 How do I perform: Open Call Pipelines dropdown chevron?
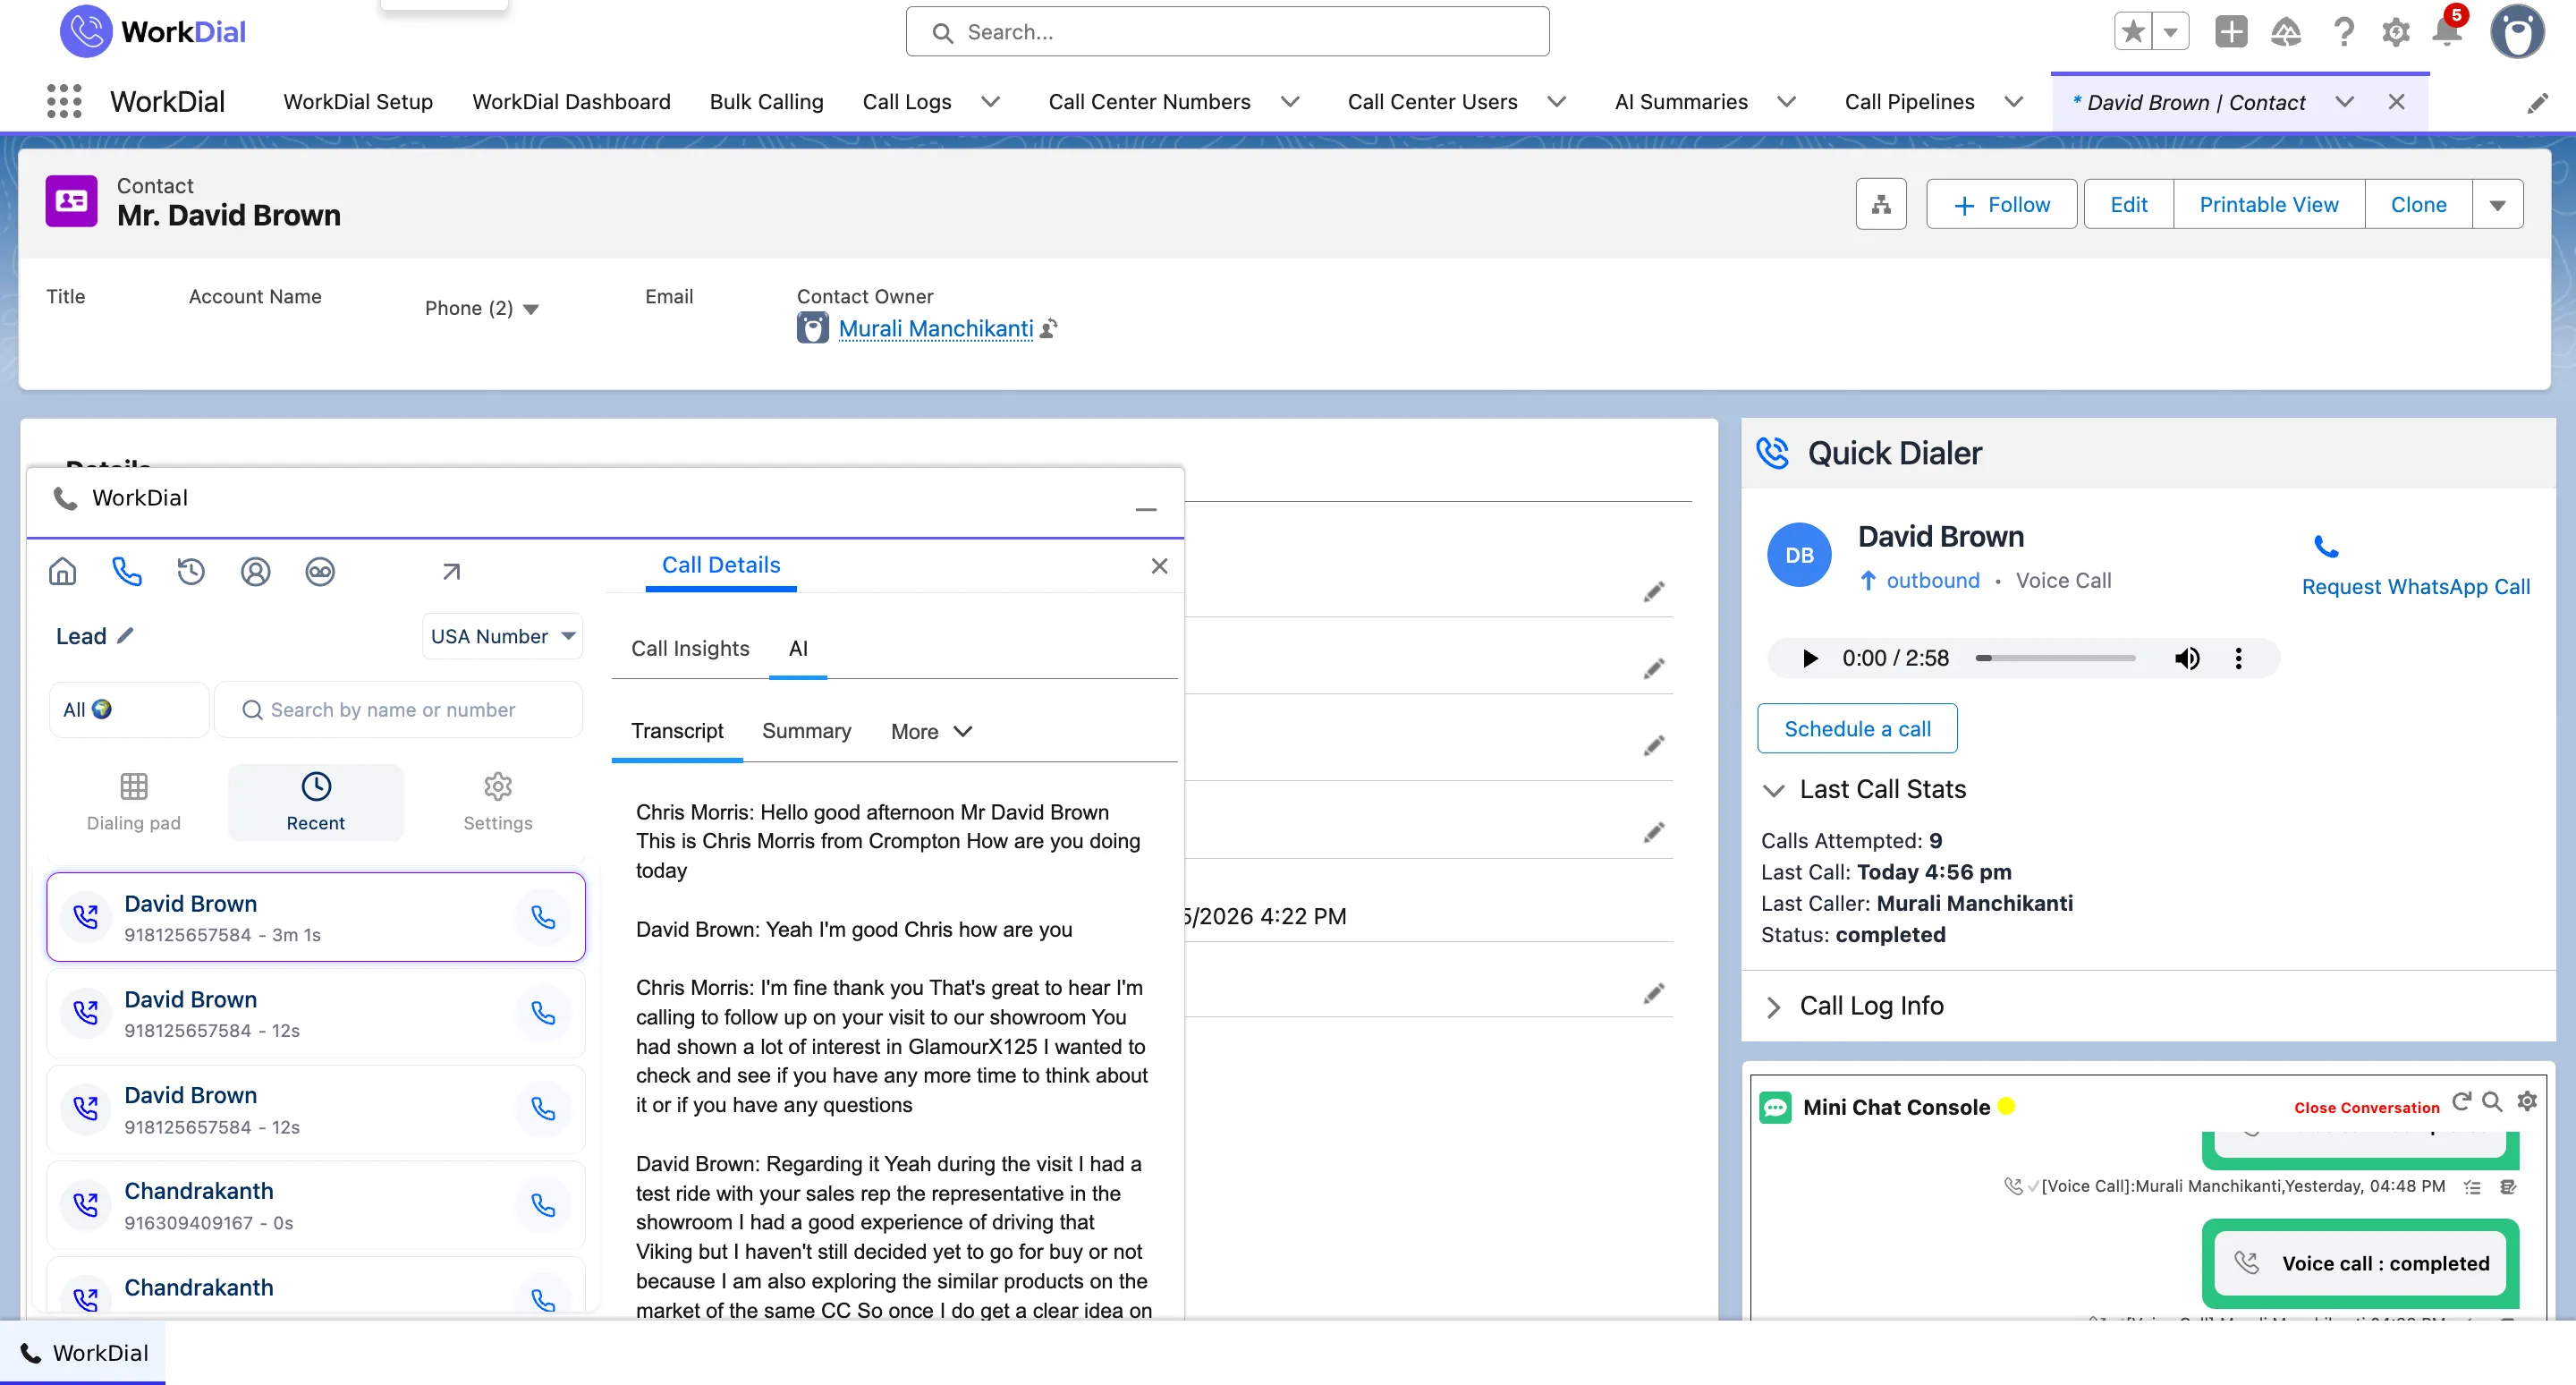click(2014, 102)
